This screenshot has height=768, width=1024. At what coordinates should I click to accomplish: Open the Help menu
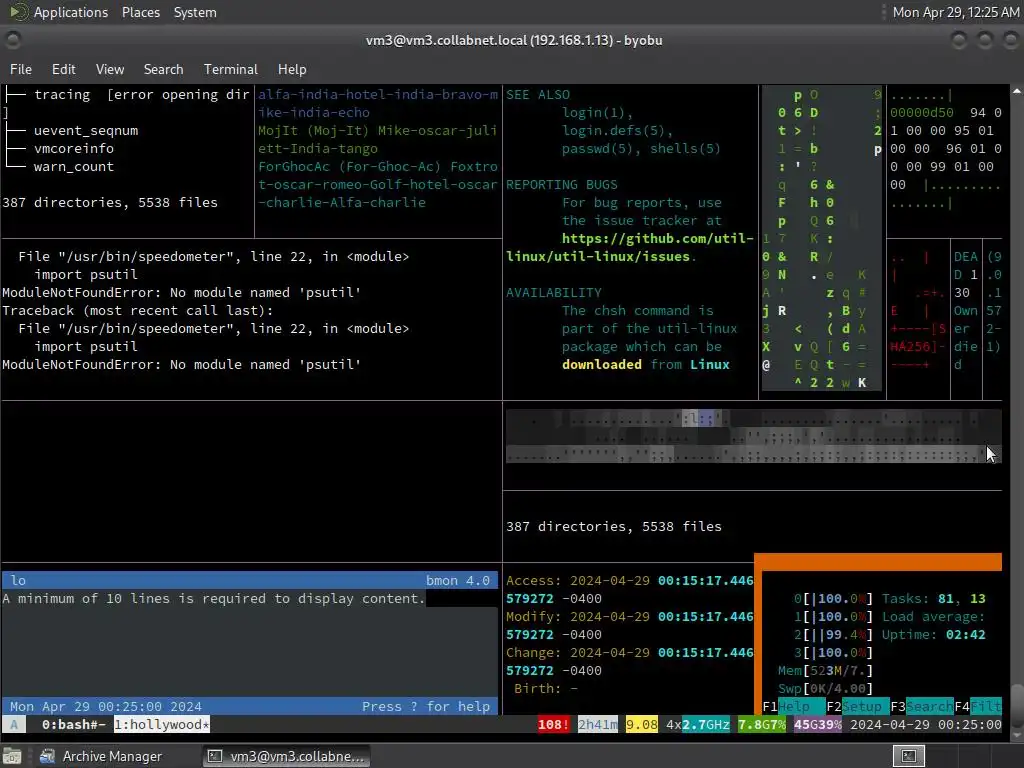[x=292, y=69]
